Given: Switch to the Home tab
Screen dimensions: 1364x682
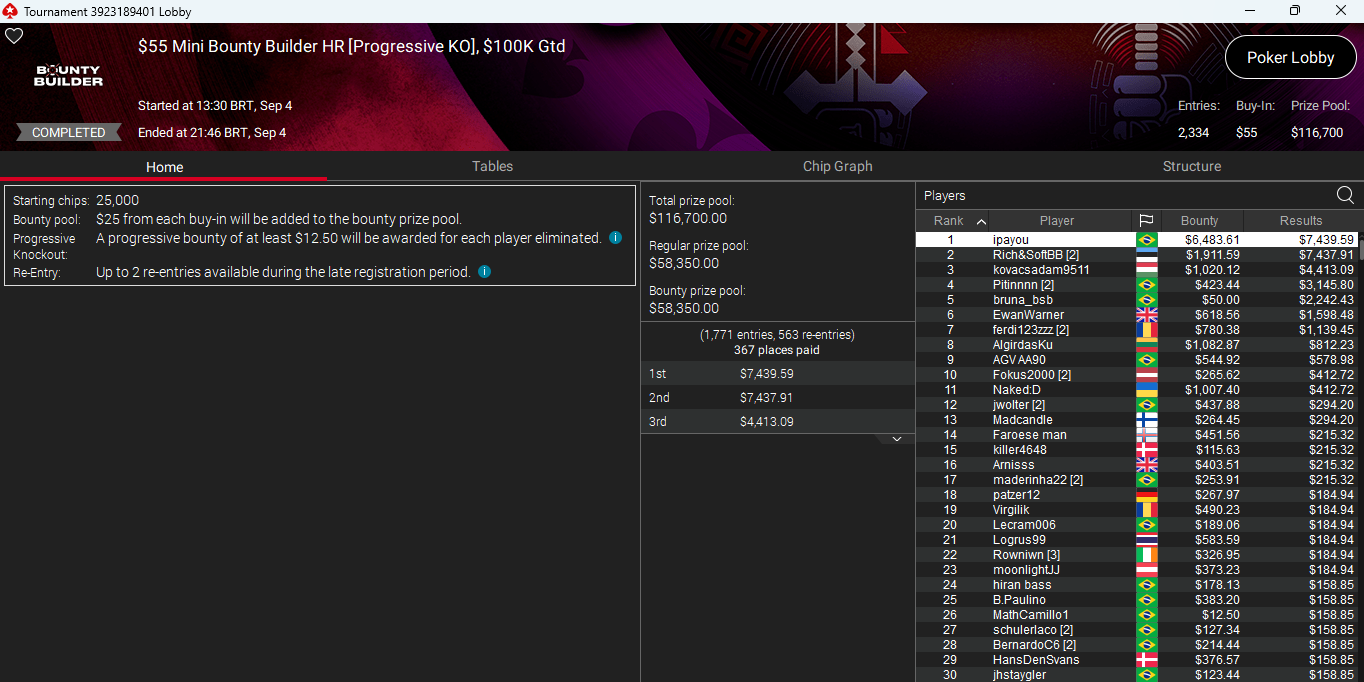Looking at the screenshot, I should [164, 167].
